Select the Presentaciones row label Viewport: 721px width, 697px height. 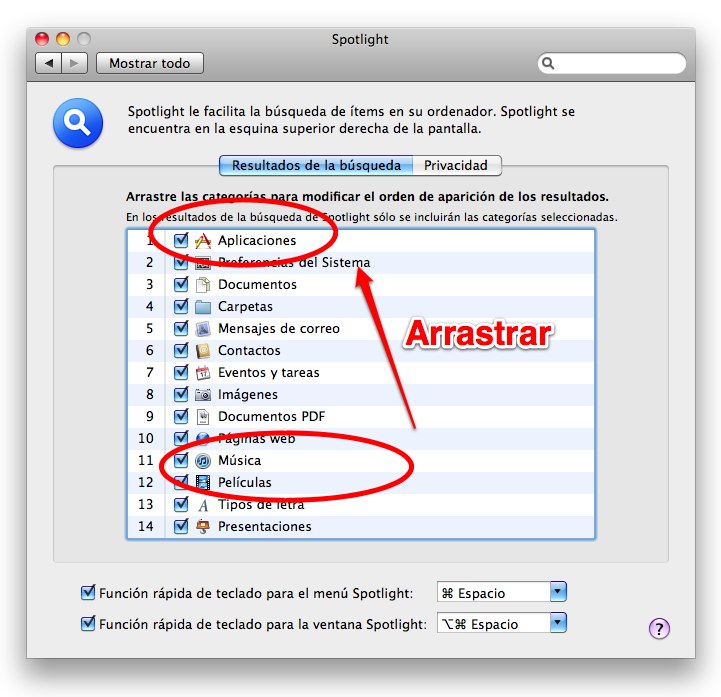(x=265, y=526)
